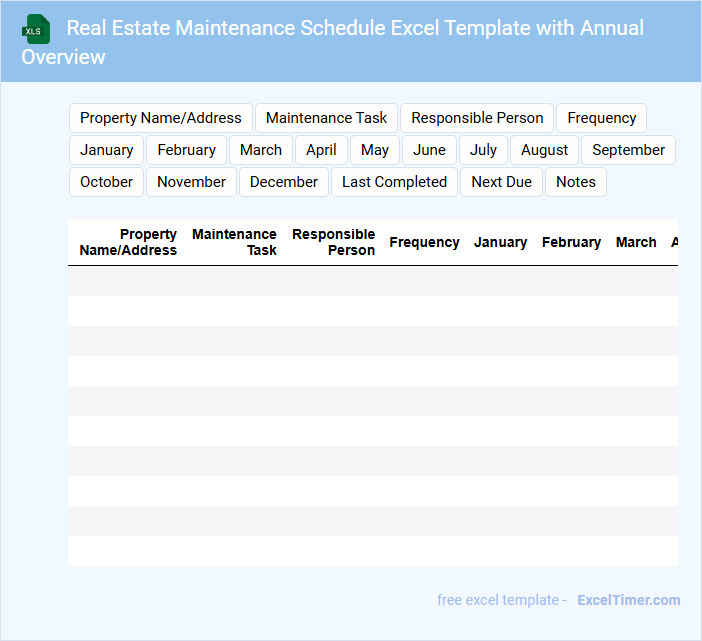Click the January month tag

click(x=107, y=150)
